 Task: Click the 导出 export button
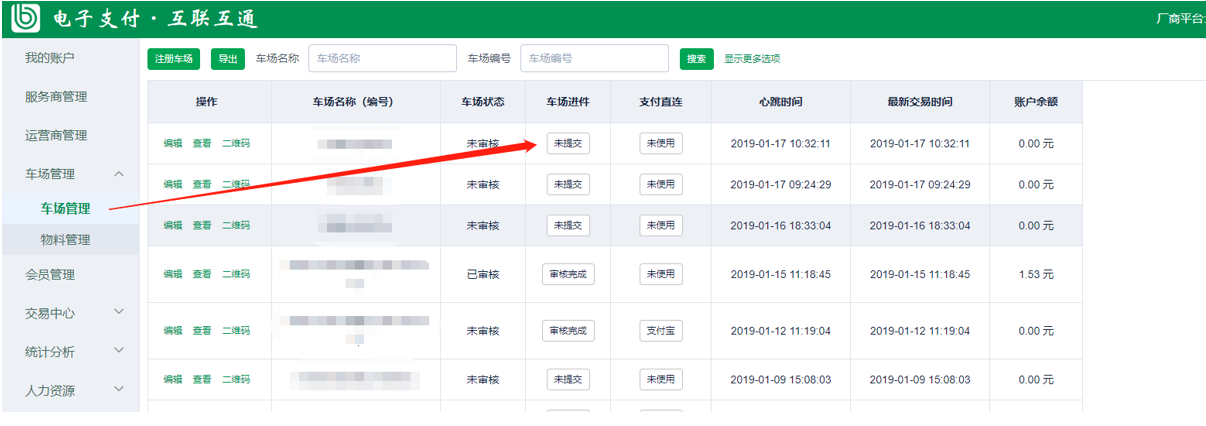click(x=227, y=59)
